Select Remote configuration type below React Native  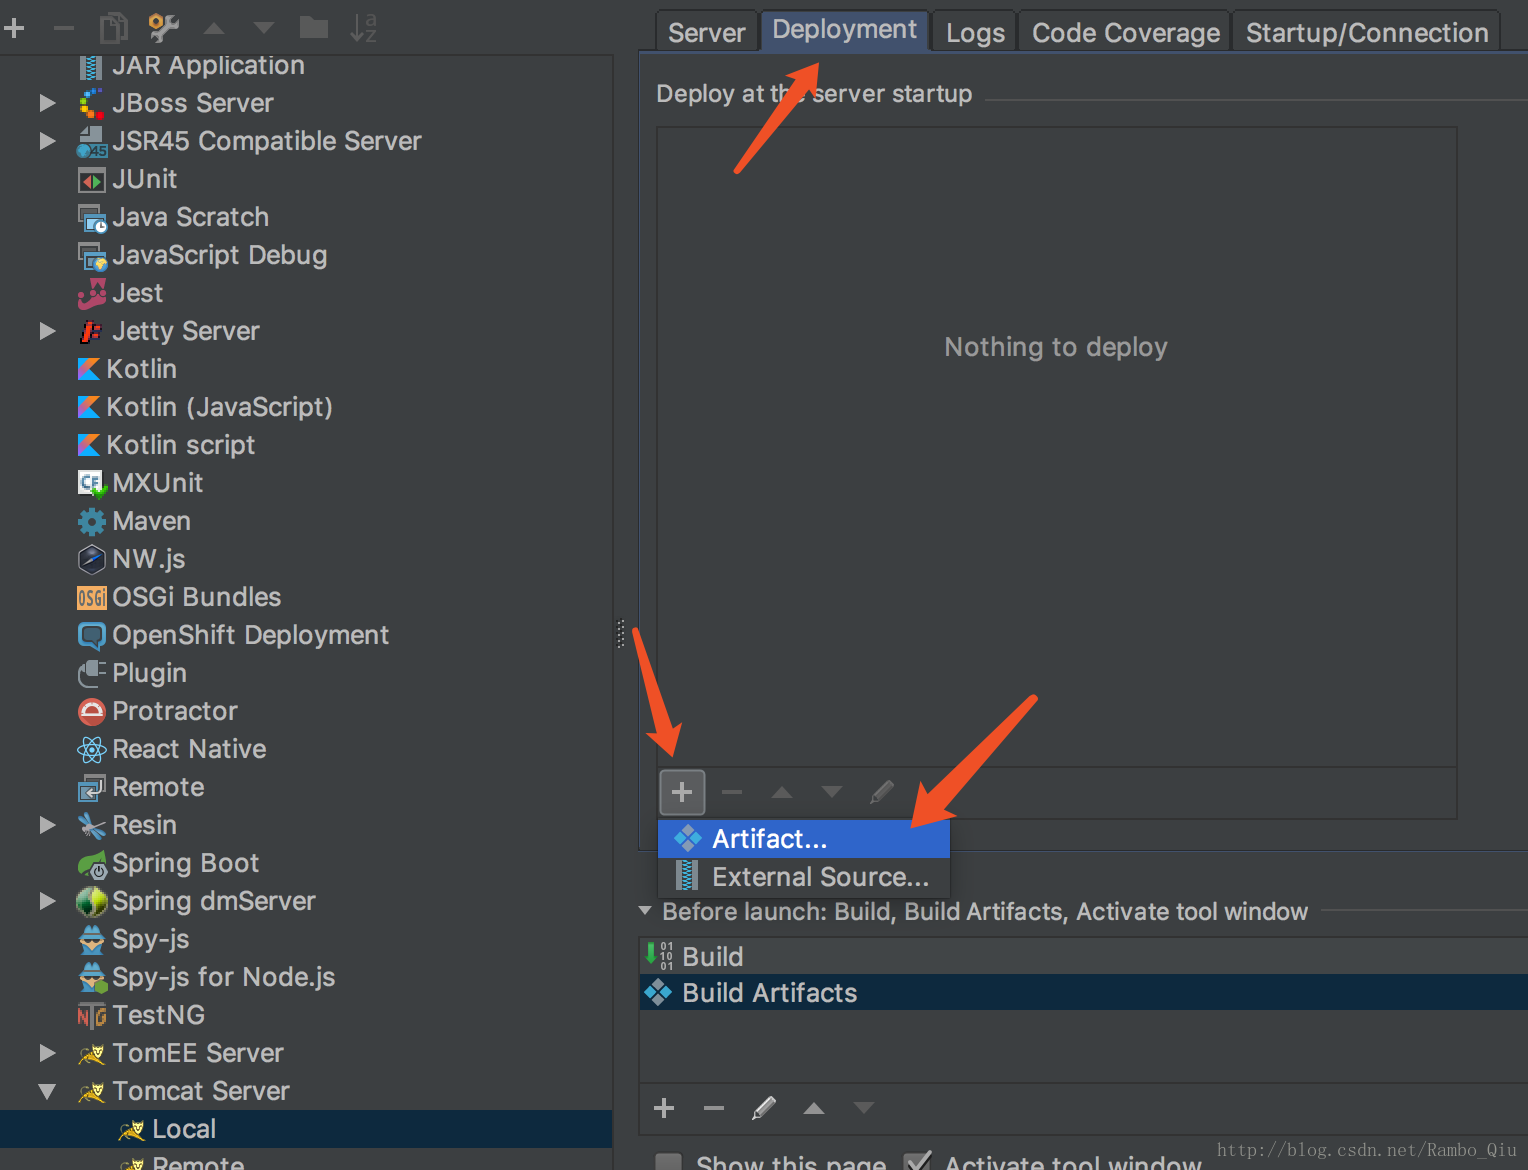(306, 787)
